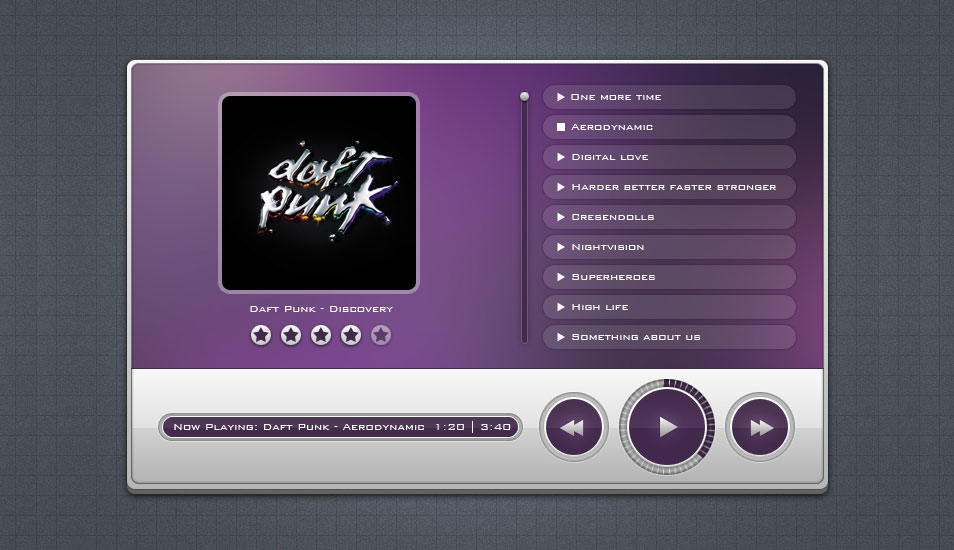Image resolution: width=954 pixels, height=550 pixels.
Task: Click play arrow beside Harder Better Faster Stronger
Action: tap(560, 187)
